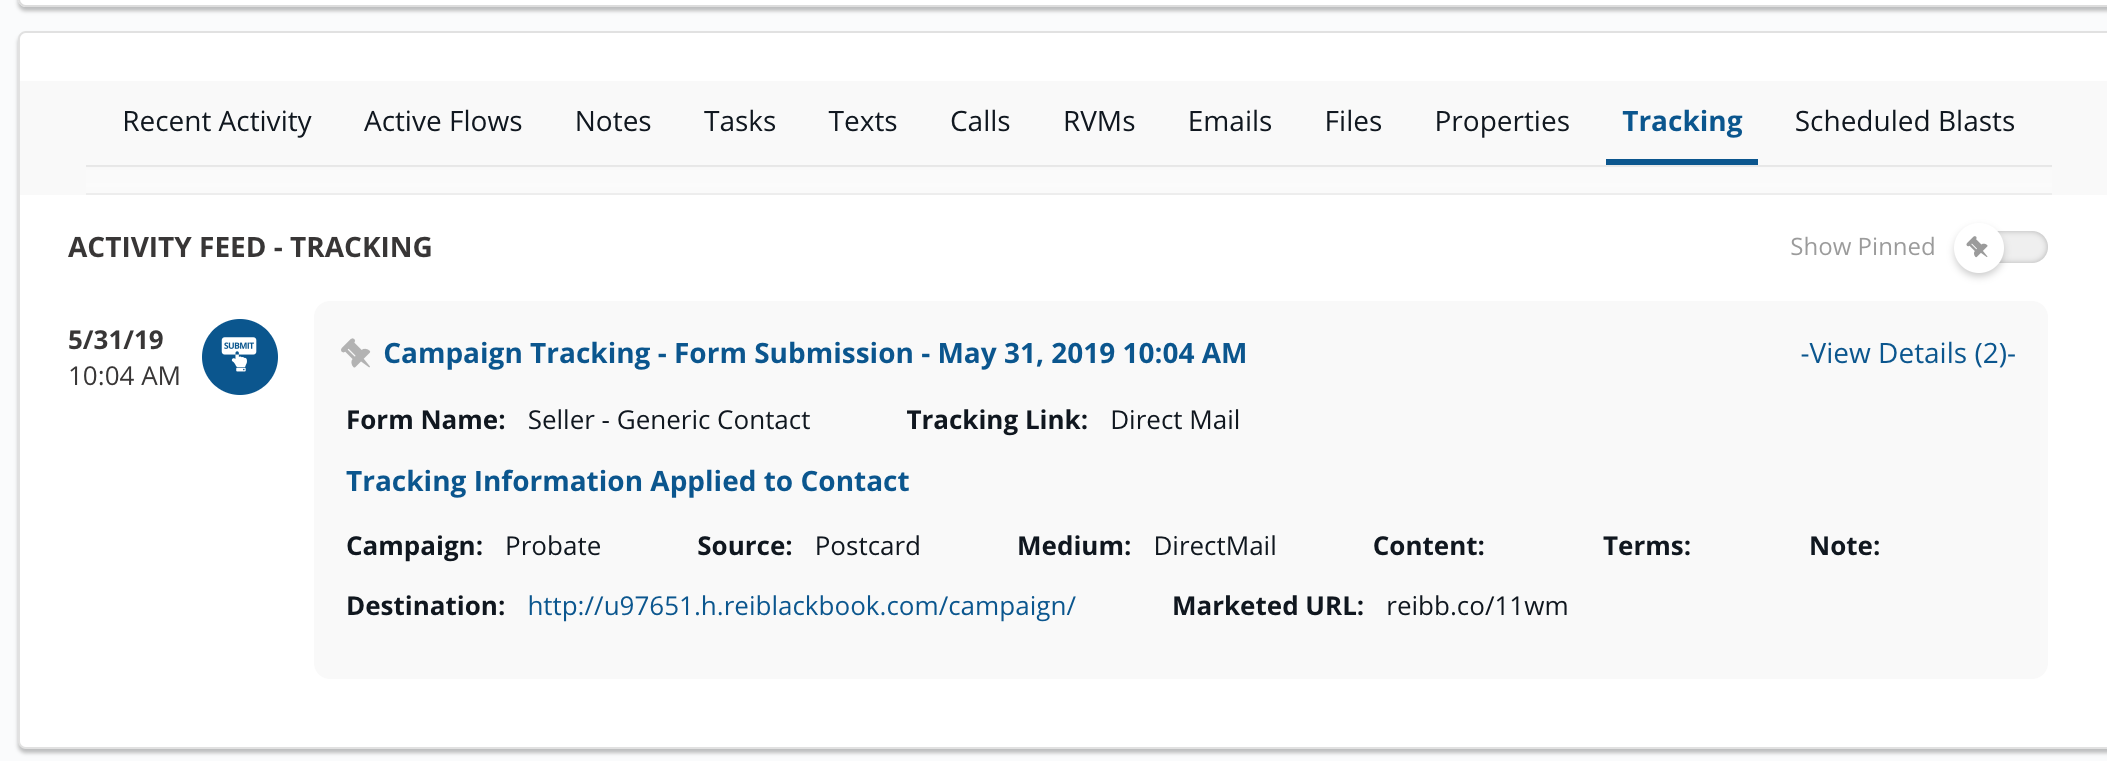Click the form Submit activity icon
This screenshot has width=2107, height=761.
pyautogui.click(x=240, y=357)
